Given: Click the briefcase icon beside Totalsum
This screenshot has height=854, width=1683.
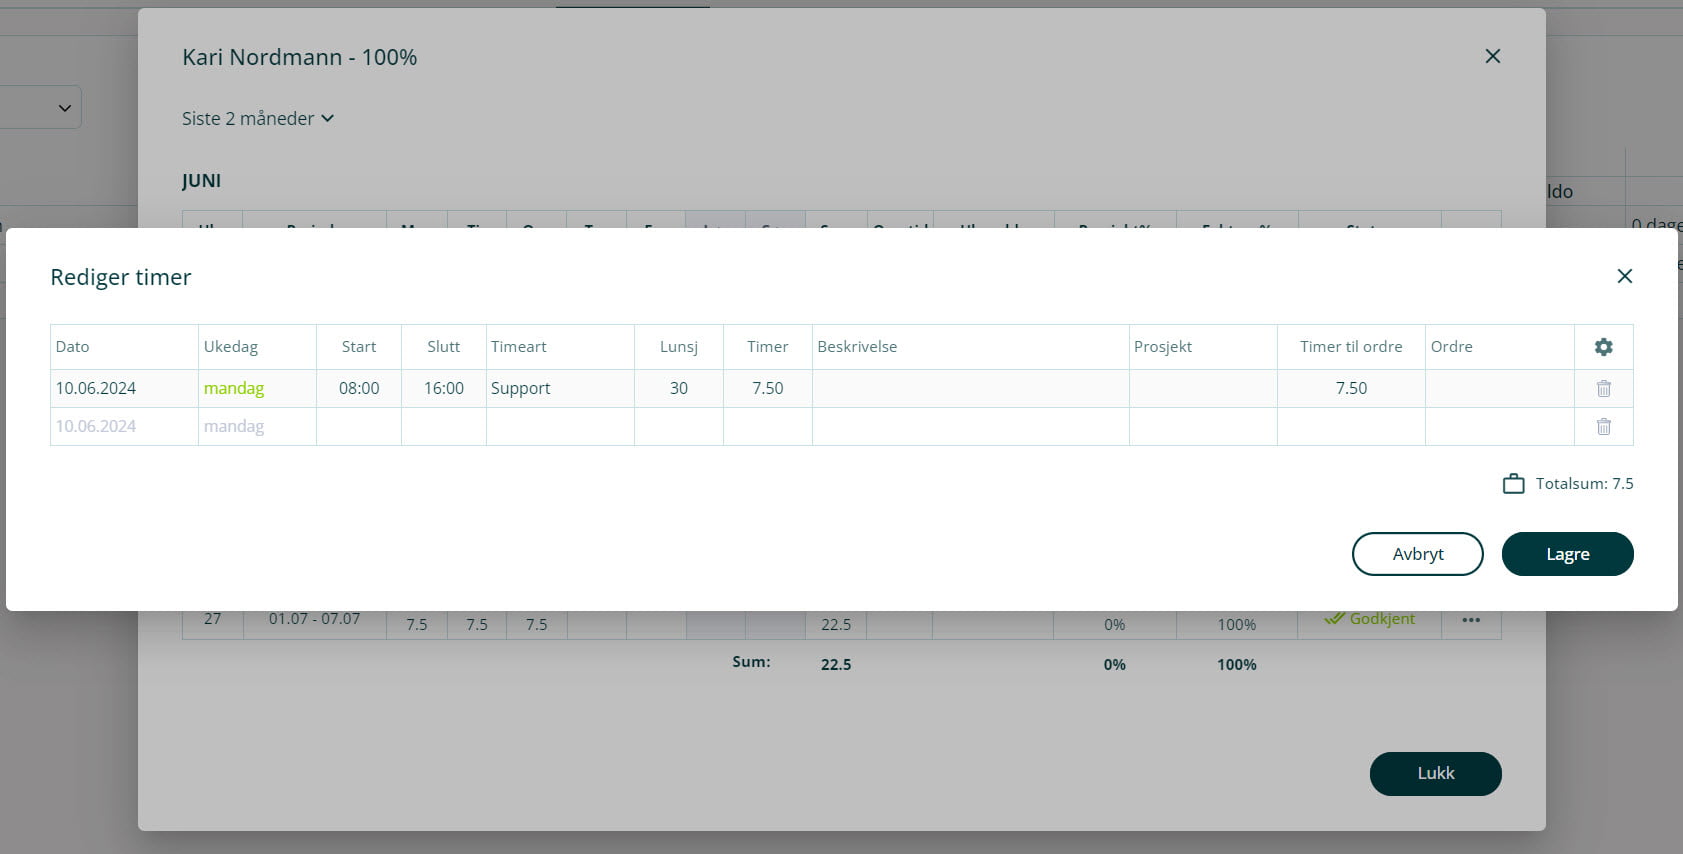Looking at the screenshot, I should pyautogui.click(x=1513, y=484).
